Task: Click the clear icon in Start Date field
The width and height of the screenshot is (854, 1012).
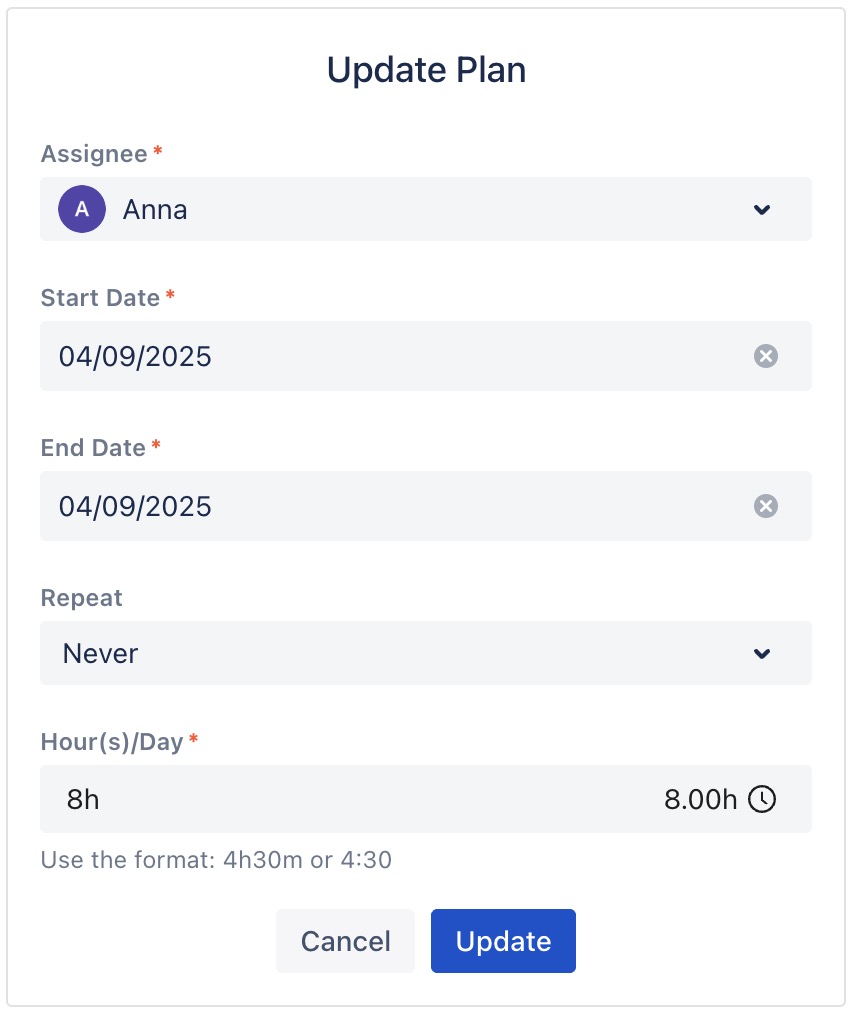Action: (x=765, y=356)
